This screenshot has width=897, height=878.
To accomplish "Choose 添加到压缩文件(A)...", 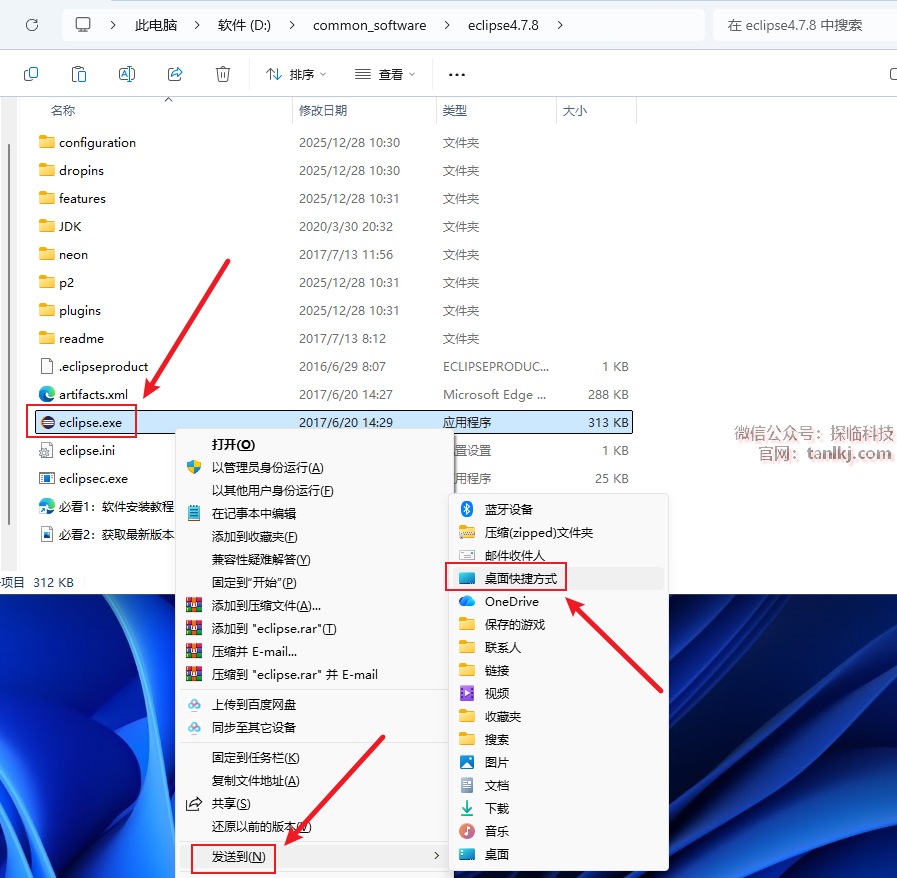I will 266,605.
